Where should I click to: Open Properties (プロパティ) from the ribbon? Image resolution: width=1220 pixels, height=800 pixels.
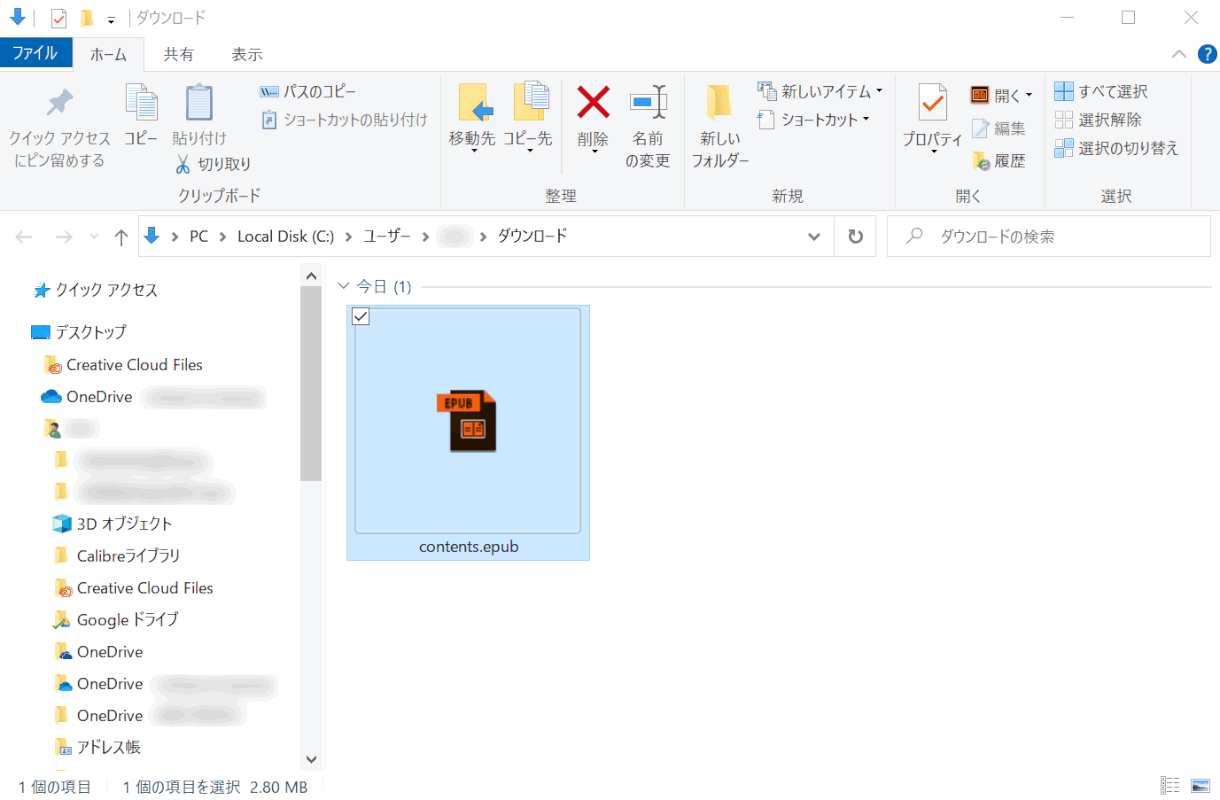(932, 103)
